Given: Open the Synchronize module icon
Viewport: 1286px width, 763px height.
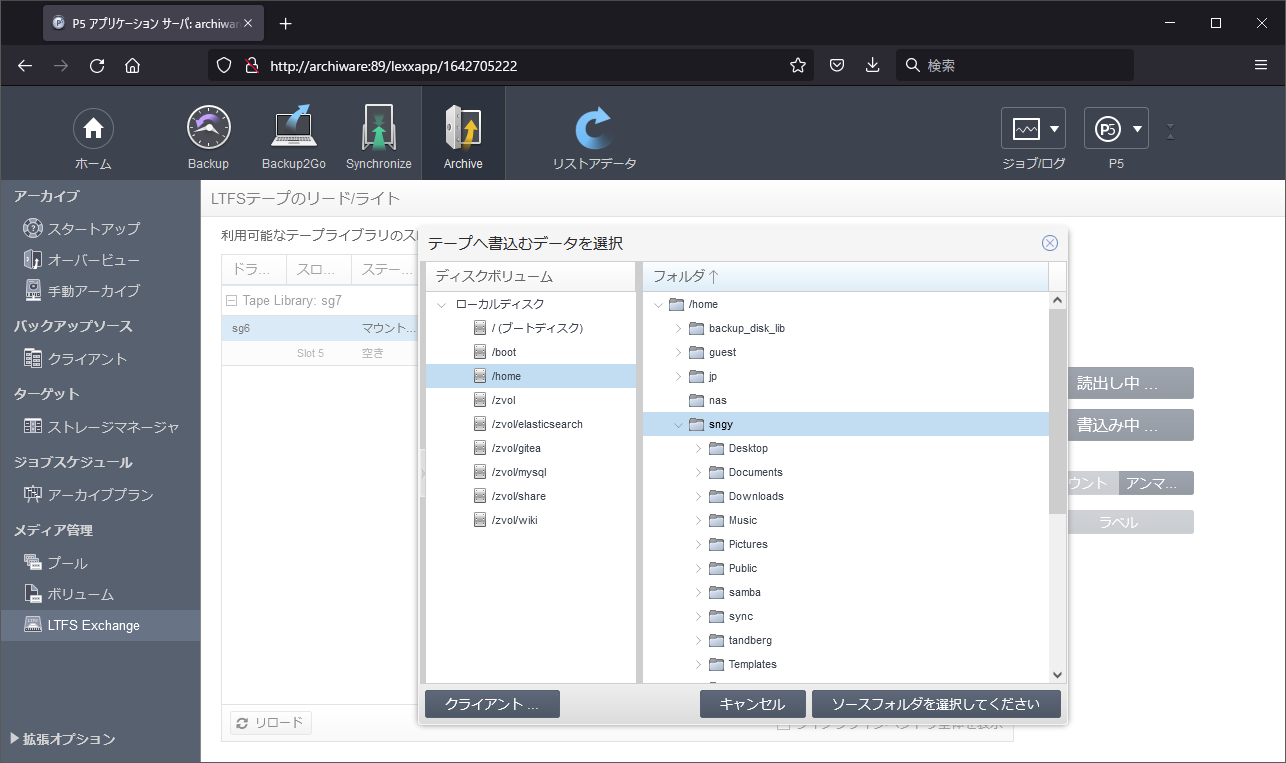Looking at the screenshot, I should 379,128.
